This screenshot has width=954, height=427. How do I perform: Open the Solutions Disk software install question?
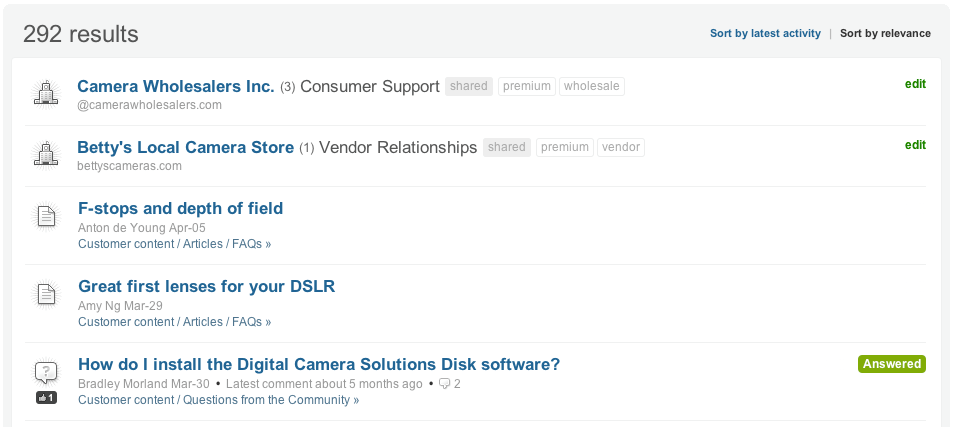319,364
